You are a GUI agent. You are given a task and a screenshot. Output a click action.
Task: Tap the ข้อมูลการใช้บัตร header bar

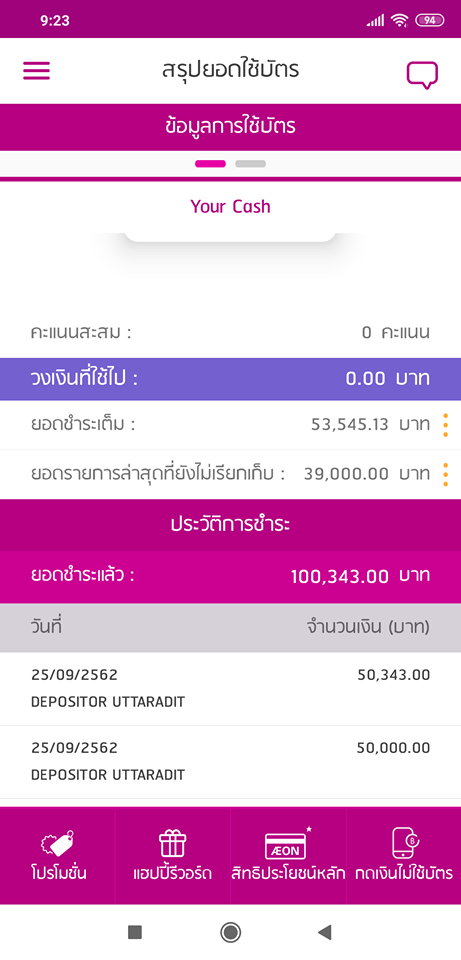[x=230, y=127]
